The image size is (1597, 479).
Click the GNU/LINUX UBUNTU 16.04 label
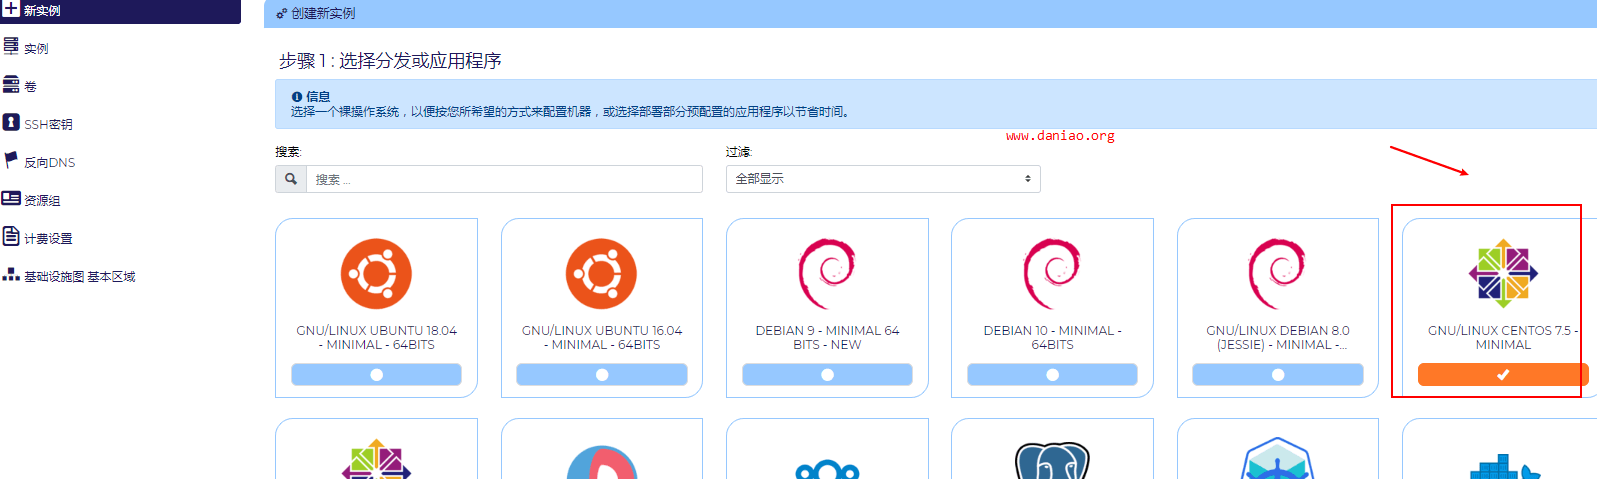pyautogui.click(x=602, y=337)
